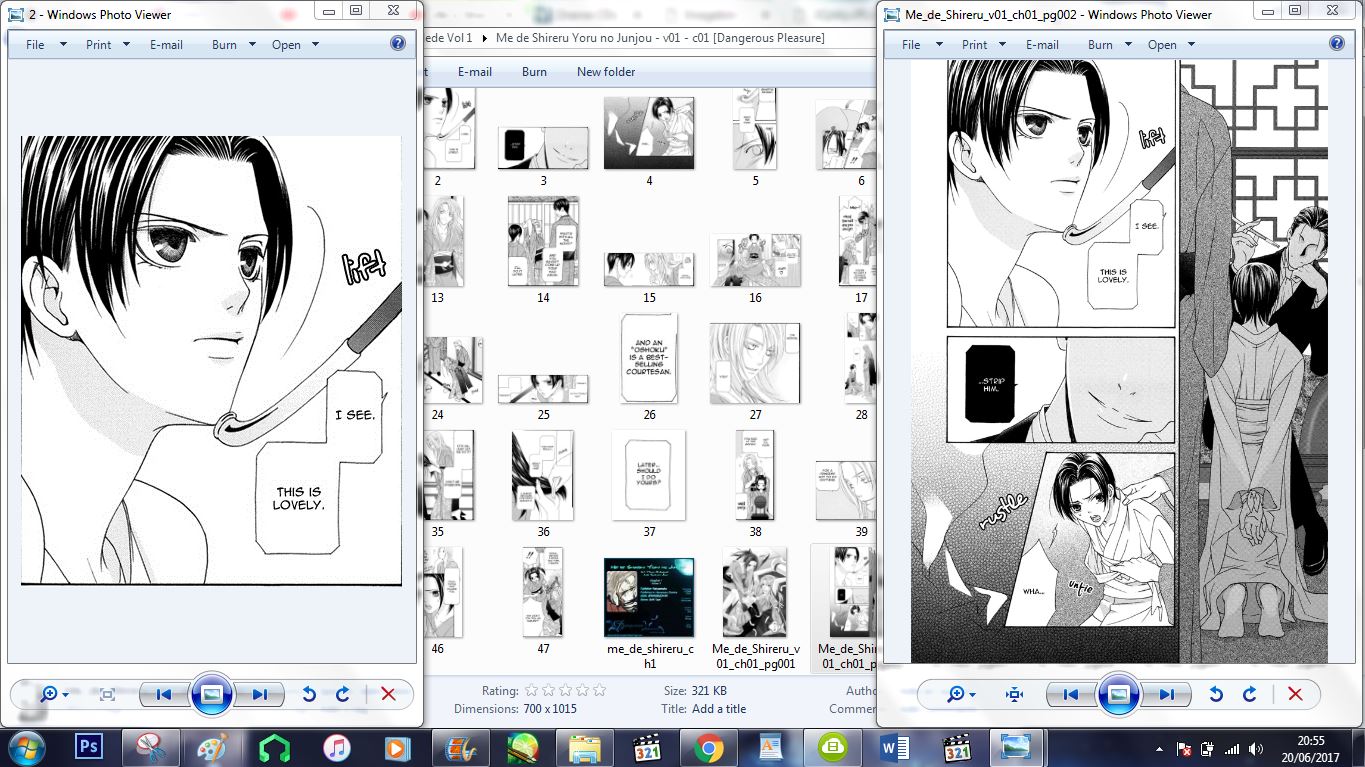Select thumbnail 26 with courtesan text

[649, 358]
